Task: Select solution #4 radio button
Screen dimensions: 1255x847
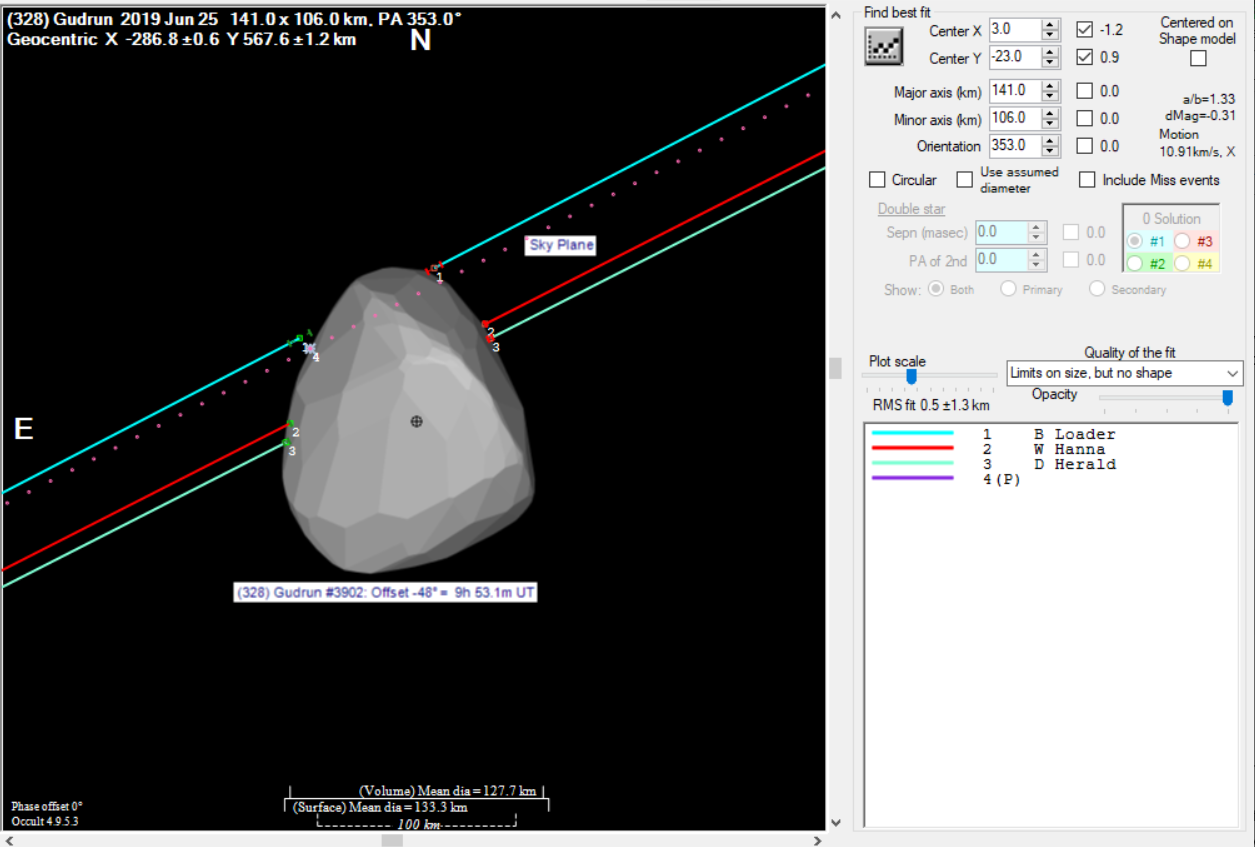Action: coord(1182,264)
